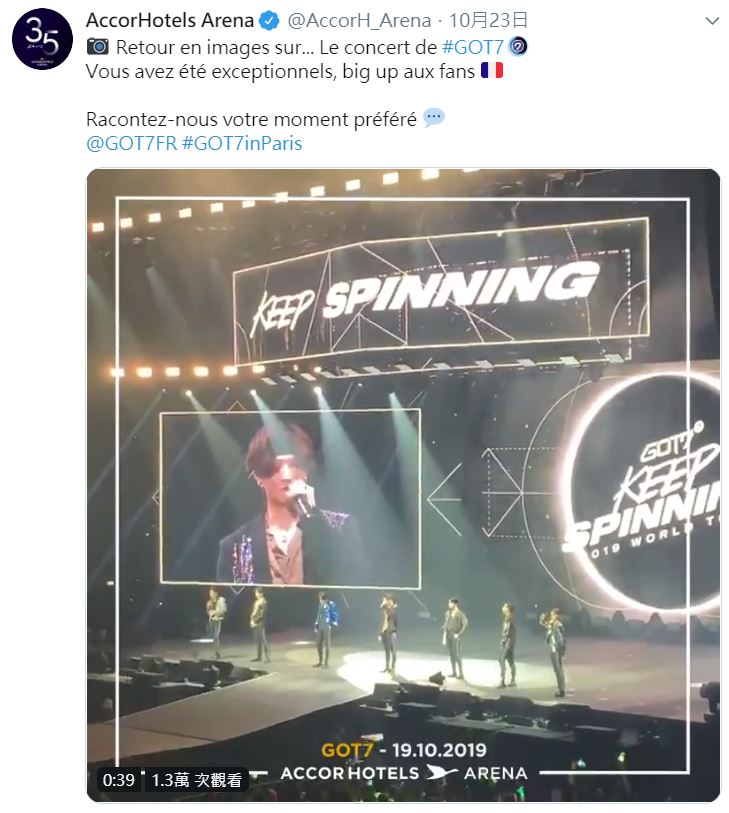Screen dimensions: 729x813
Task: Click the blue verified badge
Action: tap(269, 20)
